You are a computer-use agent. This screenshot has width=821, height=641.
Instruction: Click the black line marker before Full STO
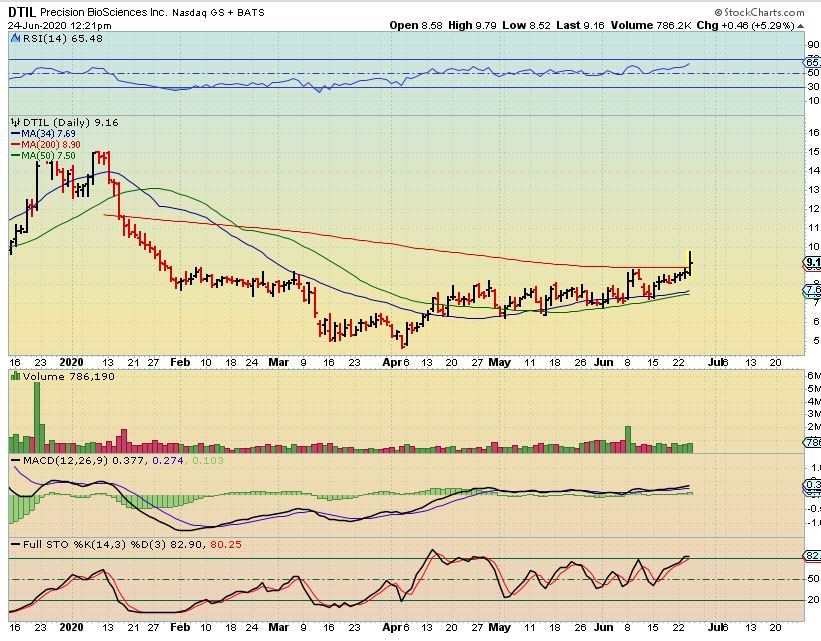[x=16, y=545]
